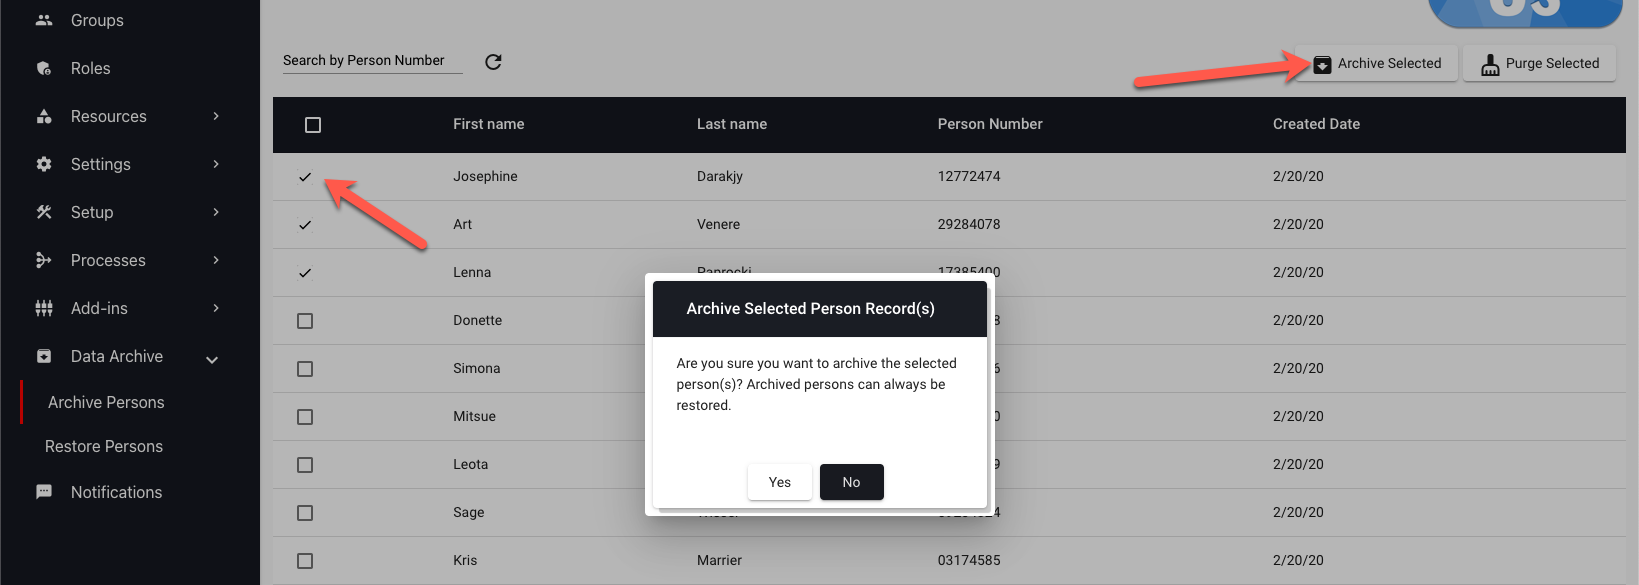Select Archive Persons menu item

(106, 402)
